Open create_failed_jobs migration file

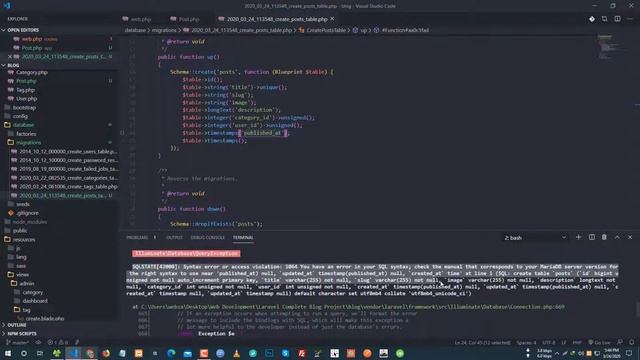click(68, 169)
